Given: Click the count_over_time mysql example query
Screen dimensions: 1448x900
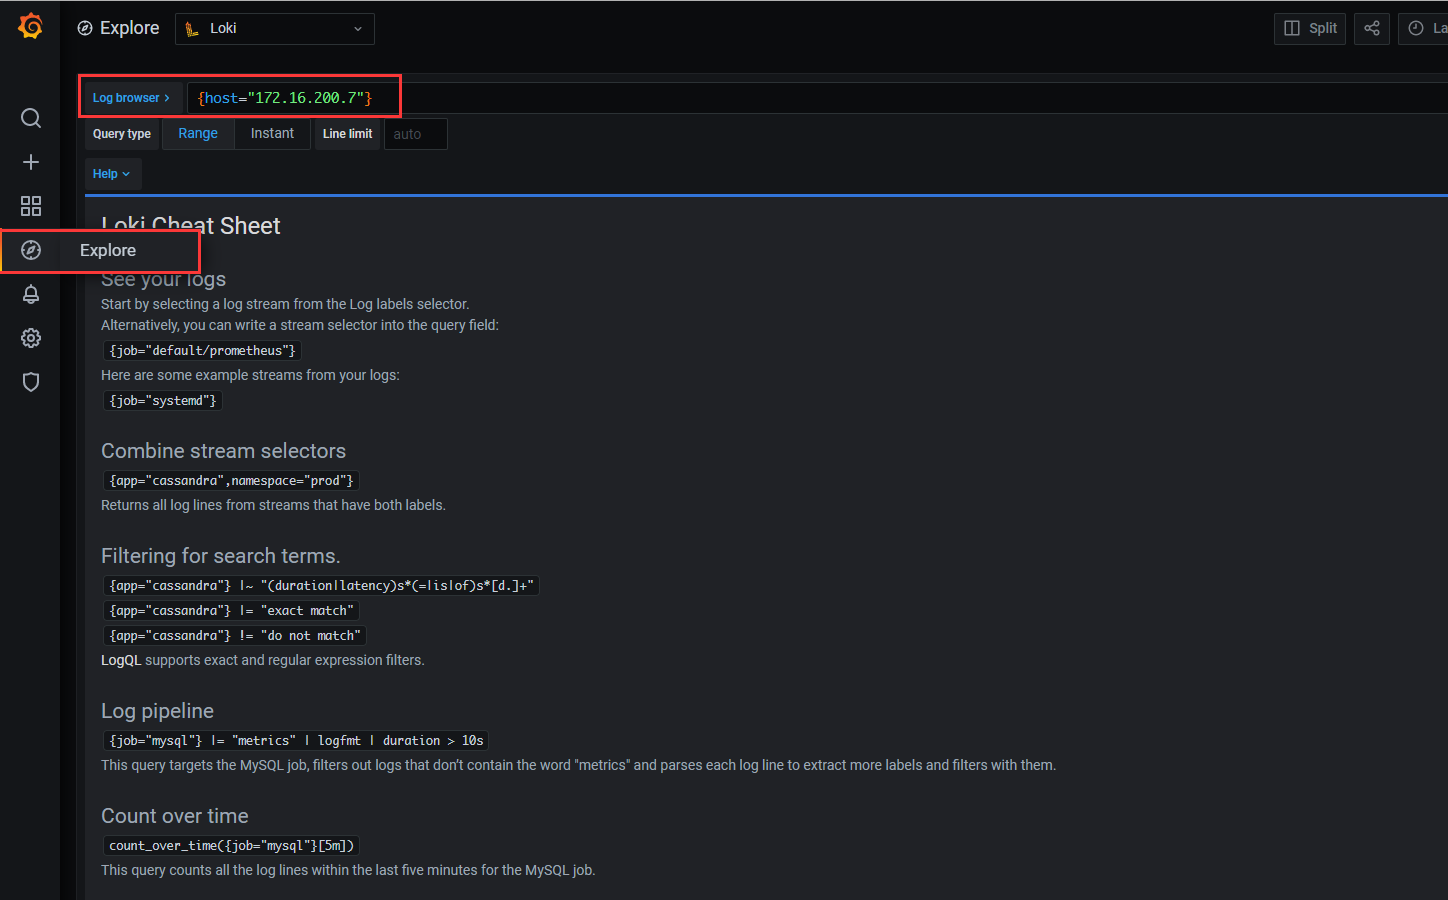Looking at the screenshot, I should [231, 846].
